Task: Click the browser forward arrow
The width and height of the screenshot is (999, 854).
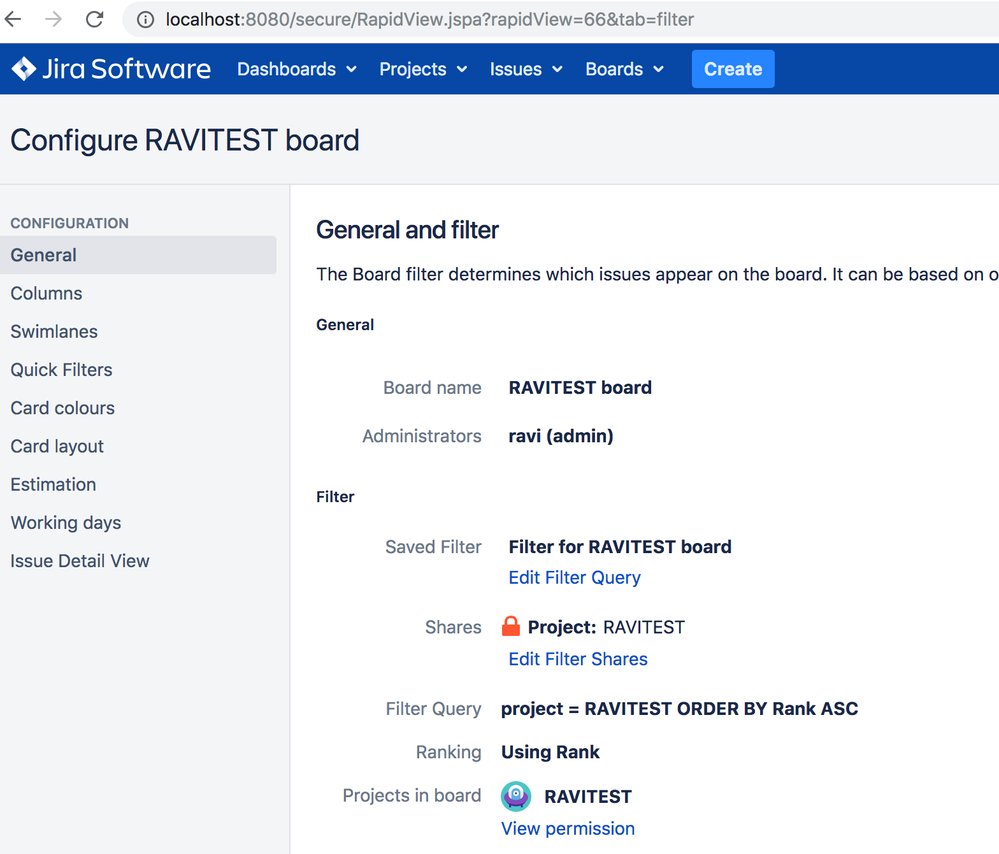Action: click(54, 19)
